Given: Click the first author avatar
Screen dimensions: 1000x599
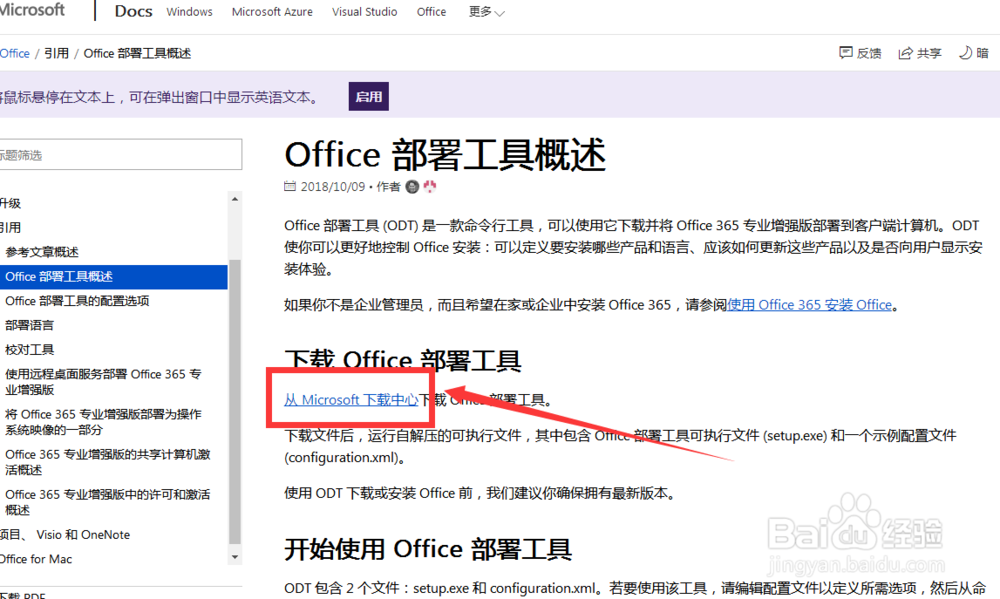Looking at the screenshot, I should [412, 186].
